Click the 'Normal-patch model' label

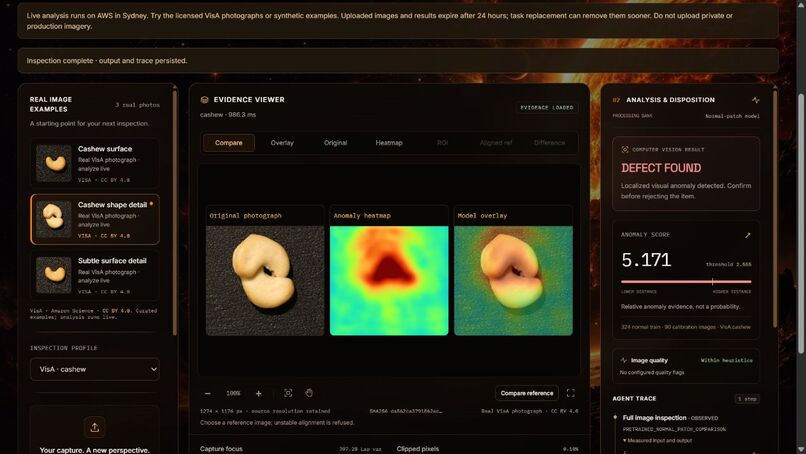tap(732, 116)
